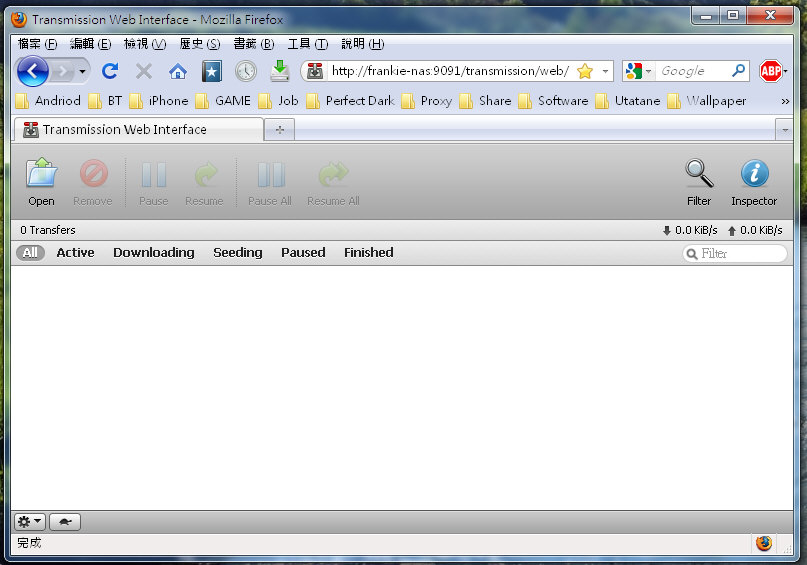Toggle turtle speed limit mode
Image resolution: width=807 pixels, height=565 pixels.
pos(65,522)
